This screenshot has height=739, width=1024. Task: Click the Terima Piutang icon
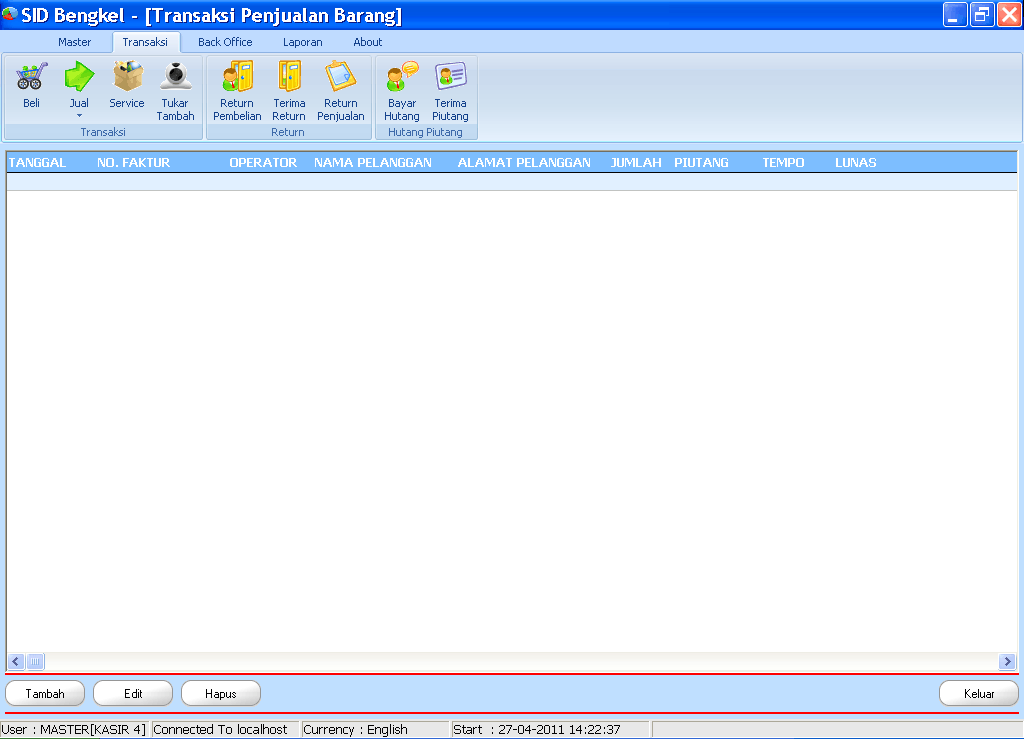point(450,88)
